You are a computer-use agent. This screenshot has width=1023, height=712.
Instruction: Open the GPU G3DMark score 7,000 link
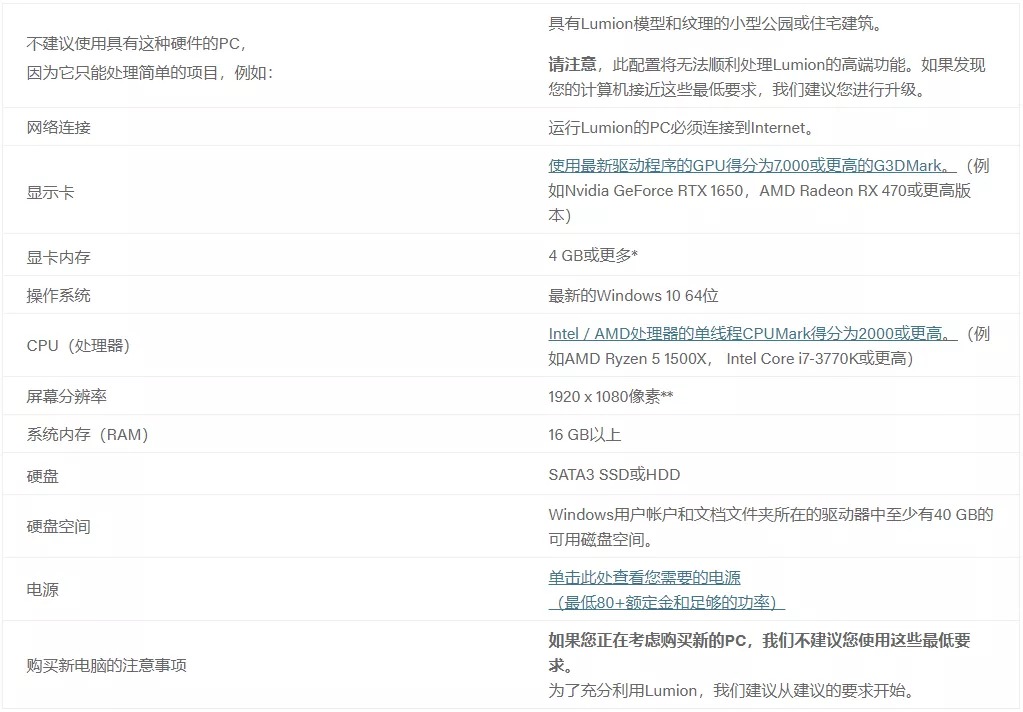(752, 166)
